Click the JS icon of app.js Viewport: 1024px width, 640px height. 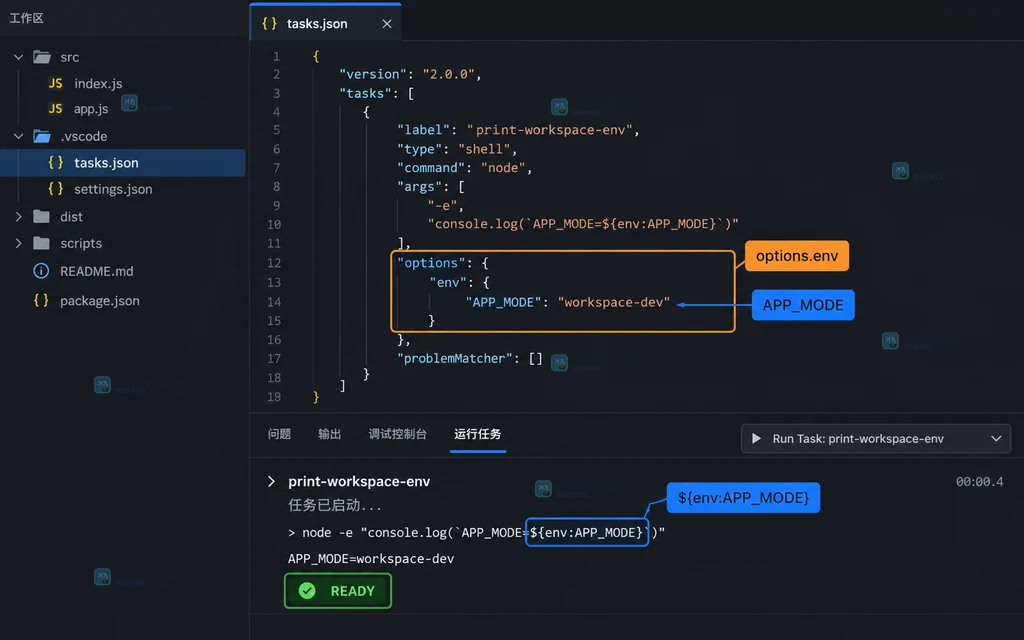tap(56, 108)
